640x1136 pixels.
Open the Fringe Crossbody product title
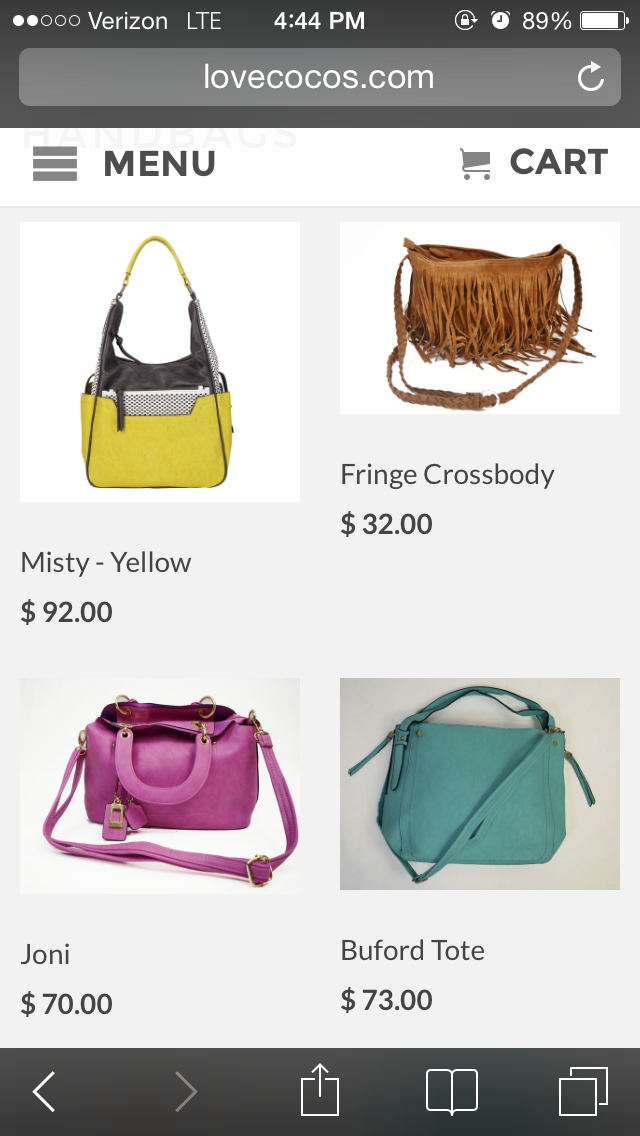click(x=447, y=475)
